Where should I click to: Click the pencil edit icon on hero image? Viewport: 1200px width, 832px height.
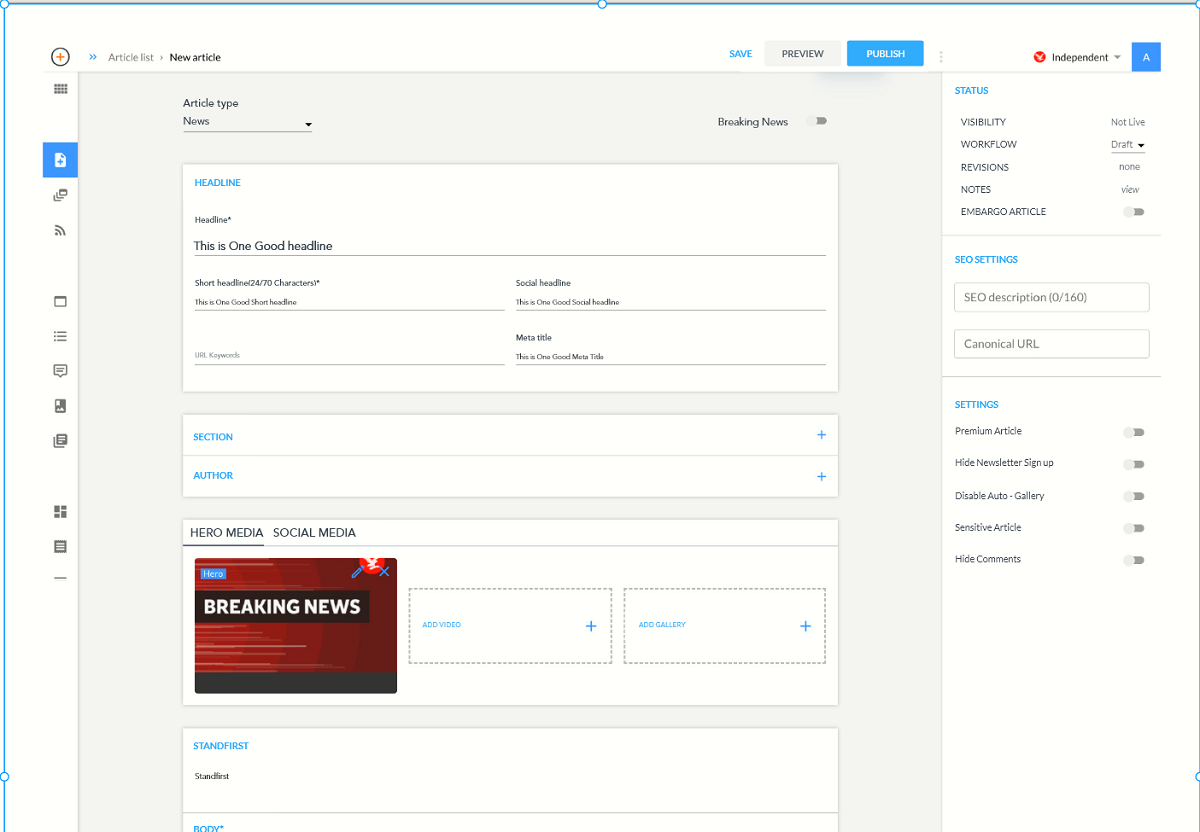357,572
